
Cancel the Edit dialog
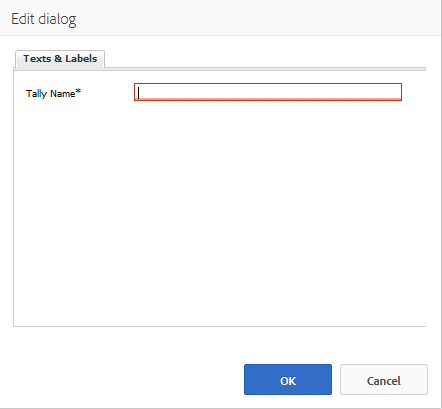(384, 379)
